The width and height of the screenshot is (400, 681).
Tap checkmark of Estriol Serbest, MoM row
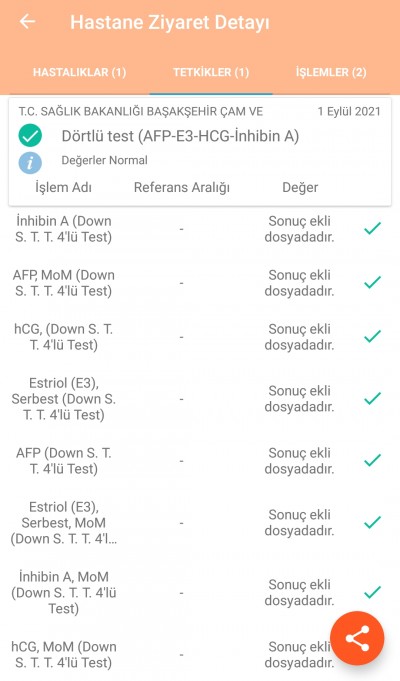tap(372, 522)
